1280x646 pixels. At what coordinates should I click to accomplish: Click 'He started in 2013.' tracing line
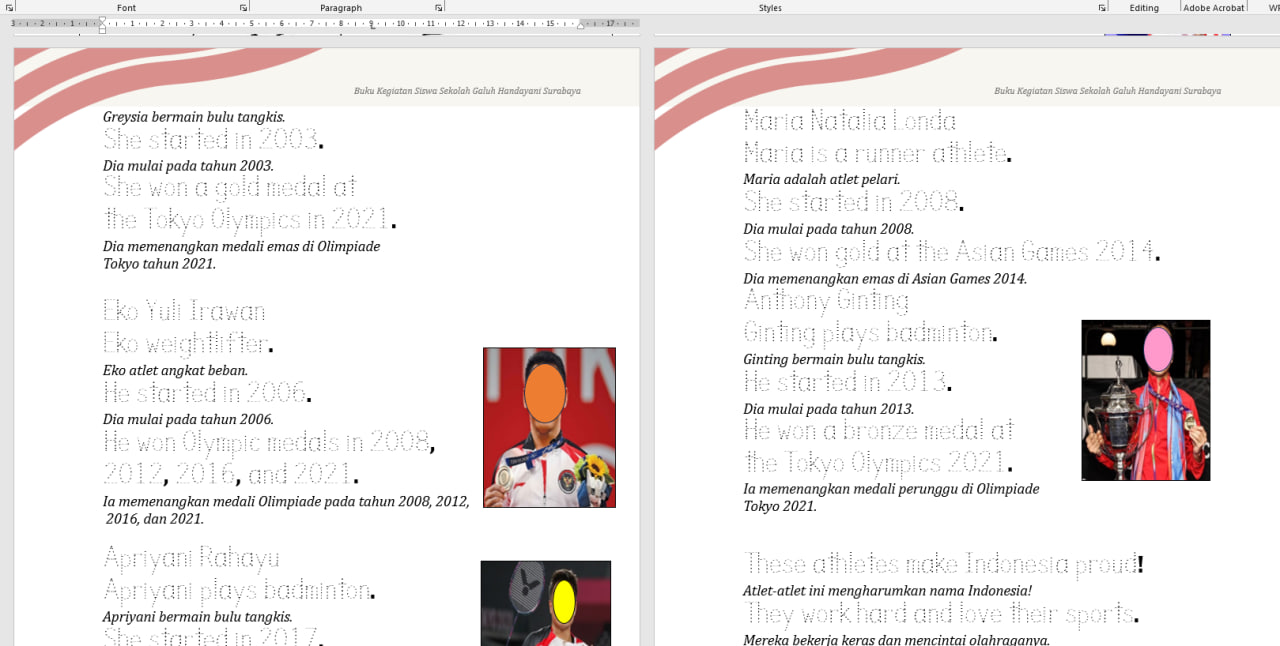847,382
